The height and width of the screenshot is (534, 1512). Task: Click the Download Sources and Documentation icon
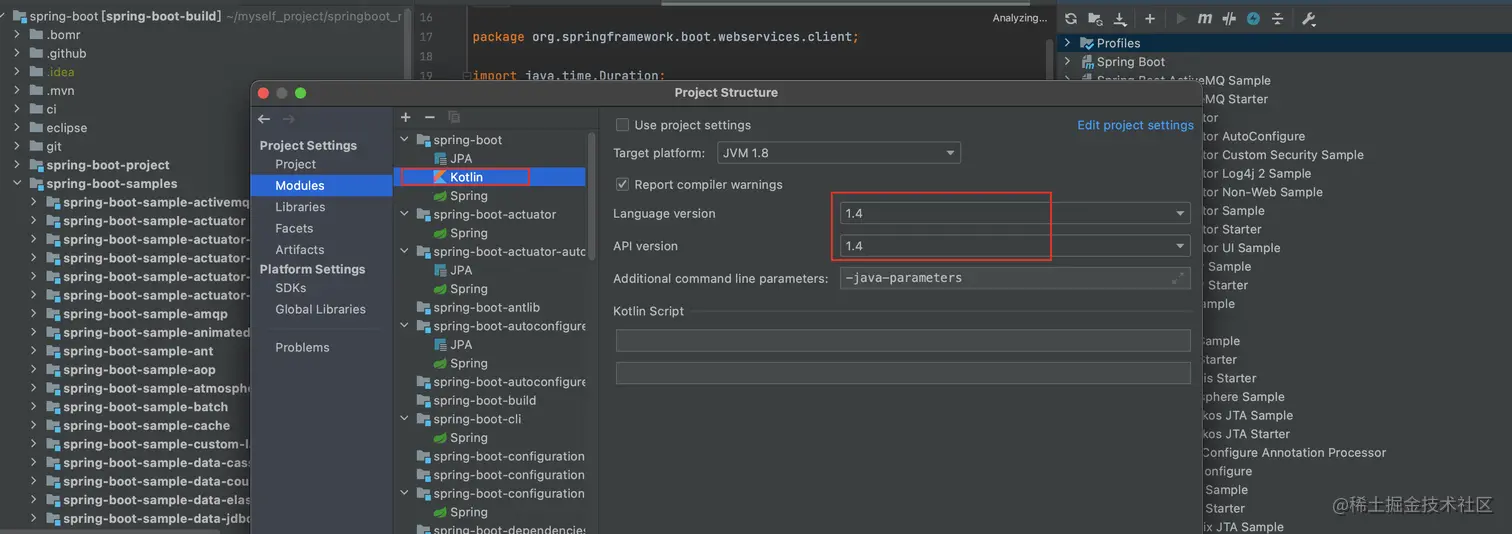[x=1120, y=19]
